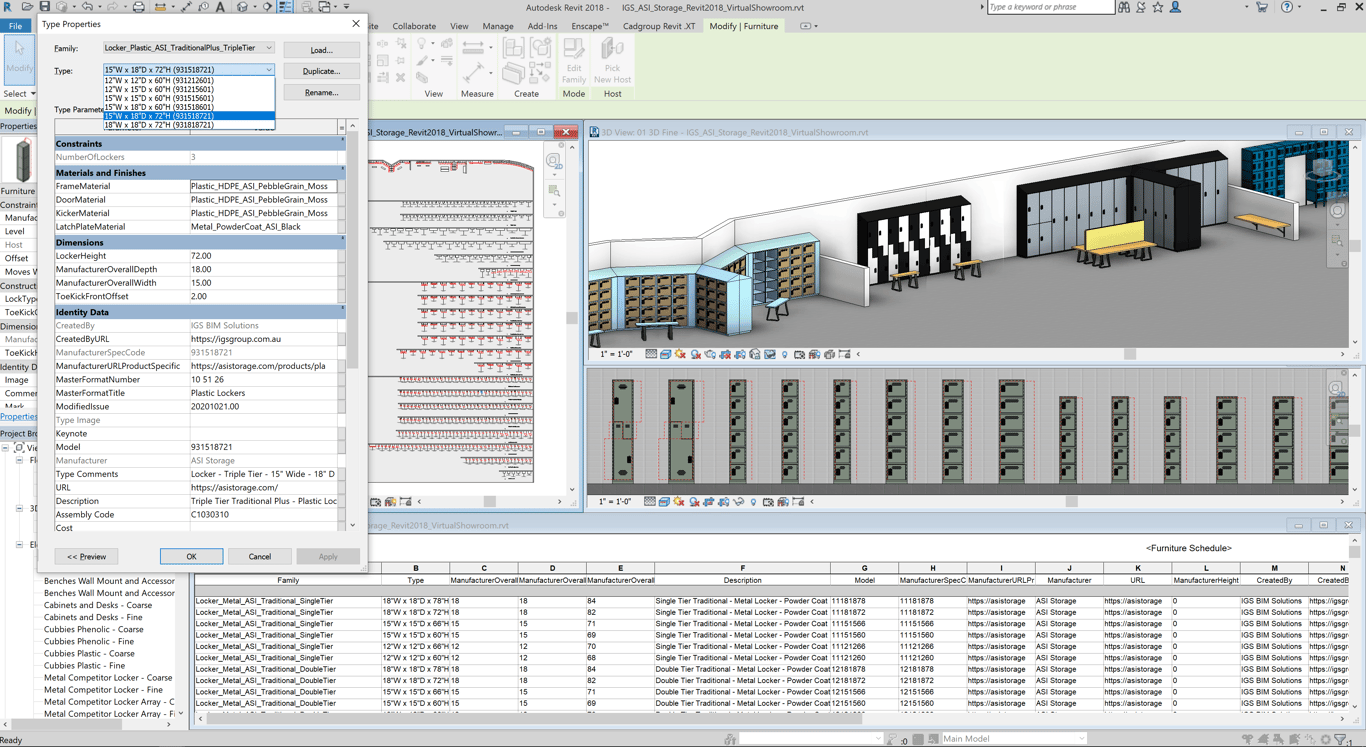
Task: Open the visual style icon in view controls
Action: pos(664,353)
